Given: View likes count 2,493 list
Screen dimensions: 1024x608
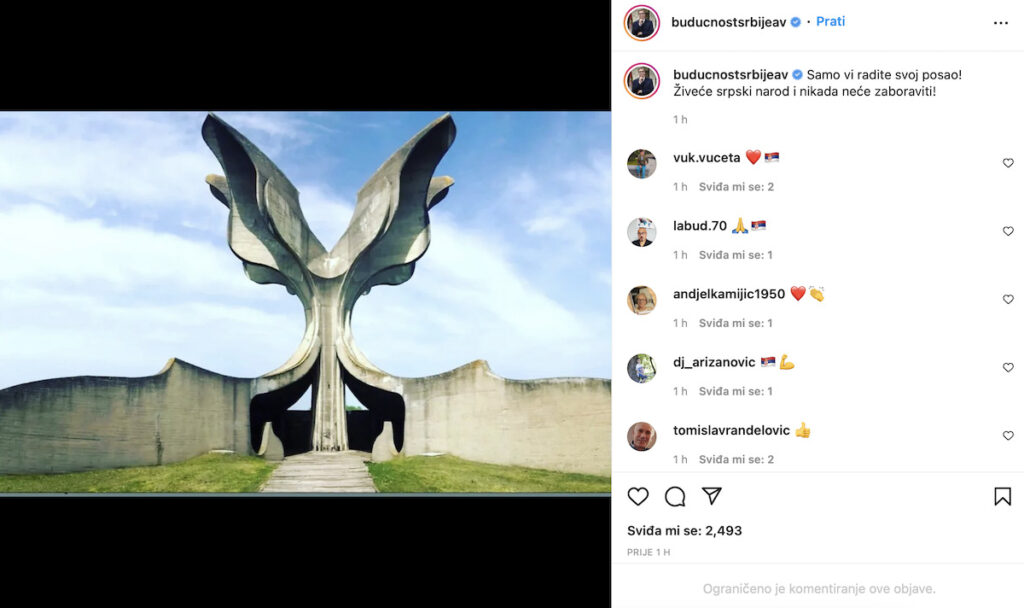Looking at the screenshot, I should click(x=684, y=531).
